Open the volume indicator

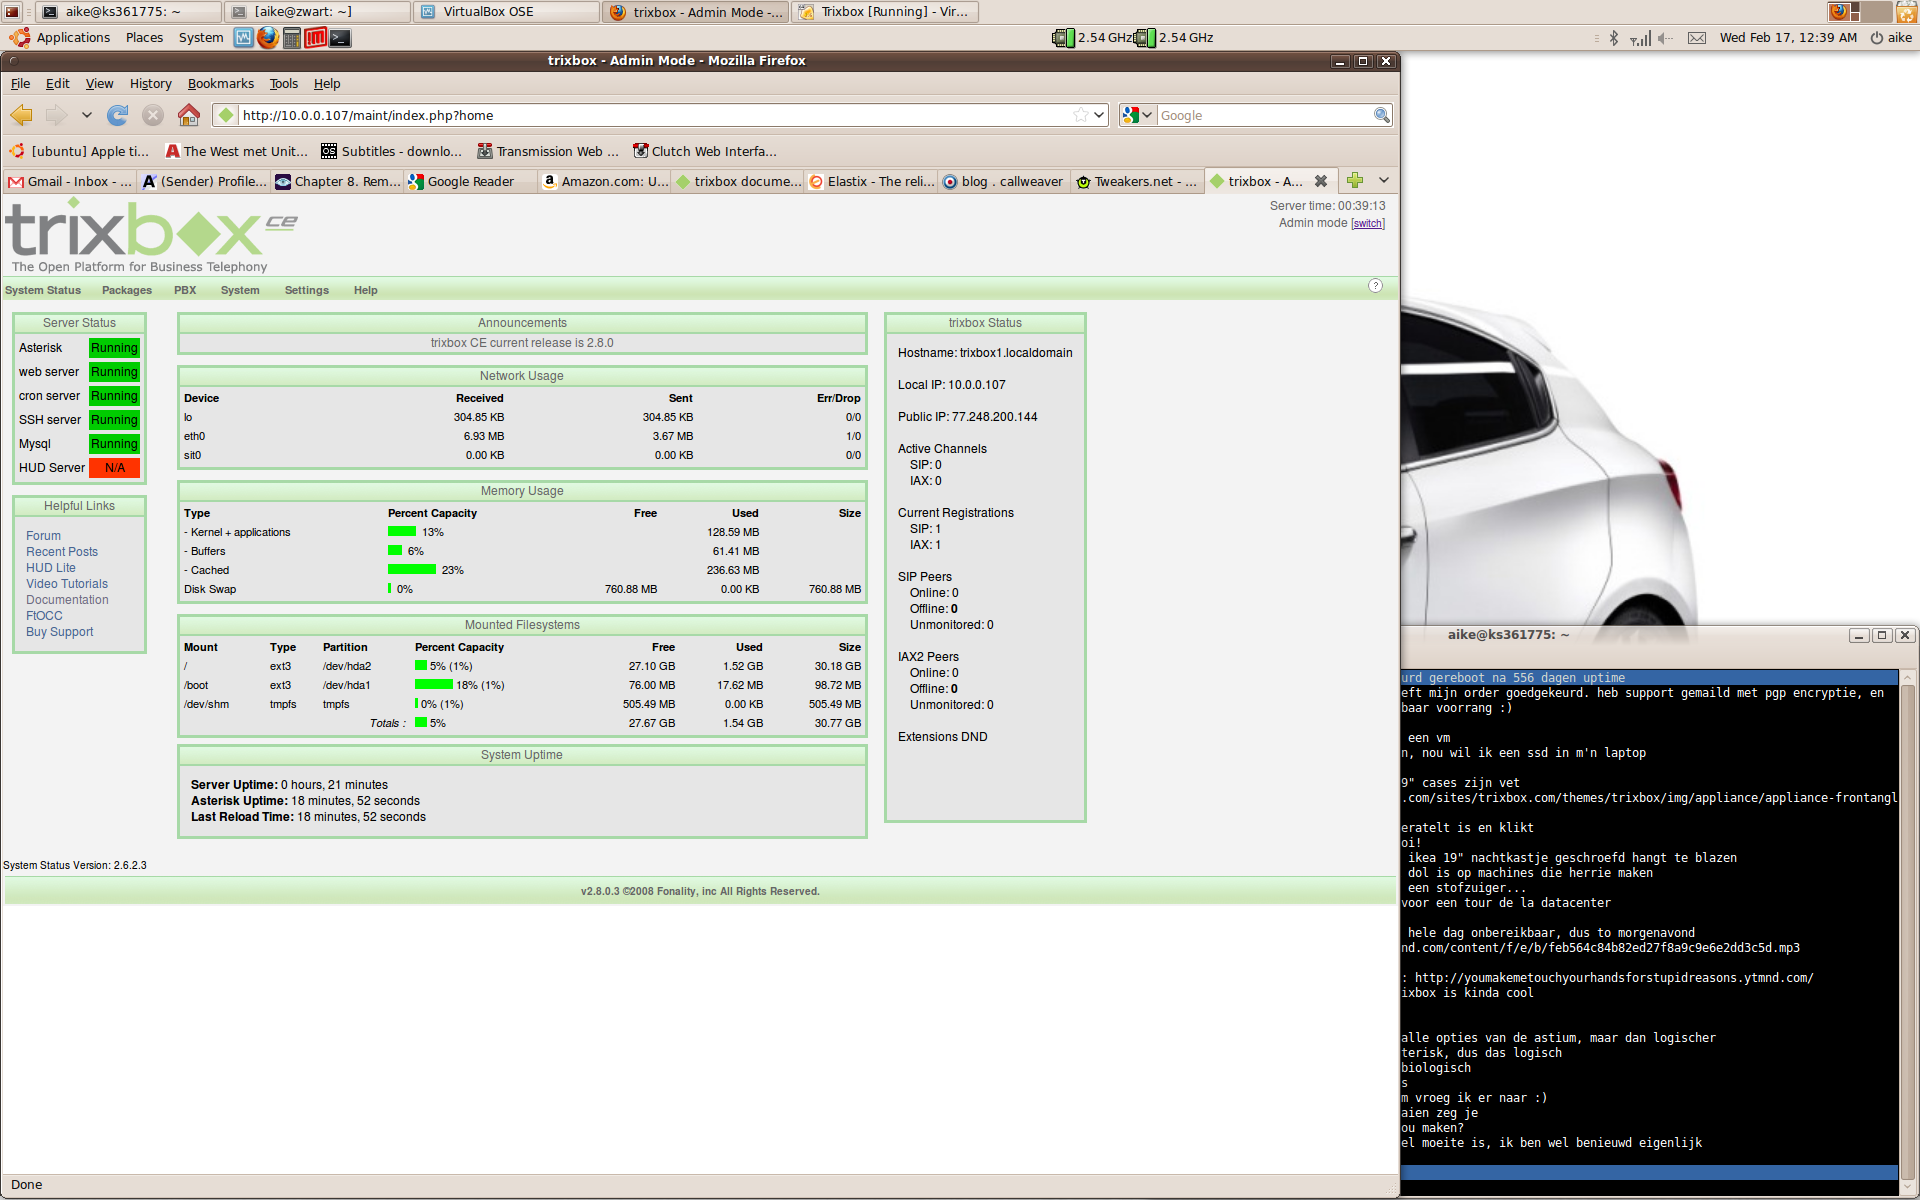coord(1665,38)
